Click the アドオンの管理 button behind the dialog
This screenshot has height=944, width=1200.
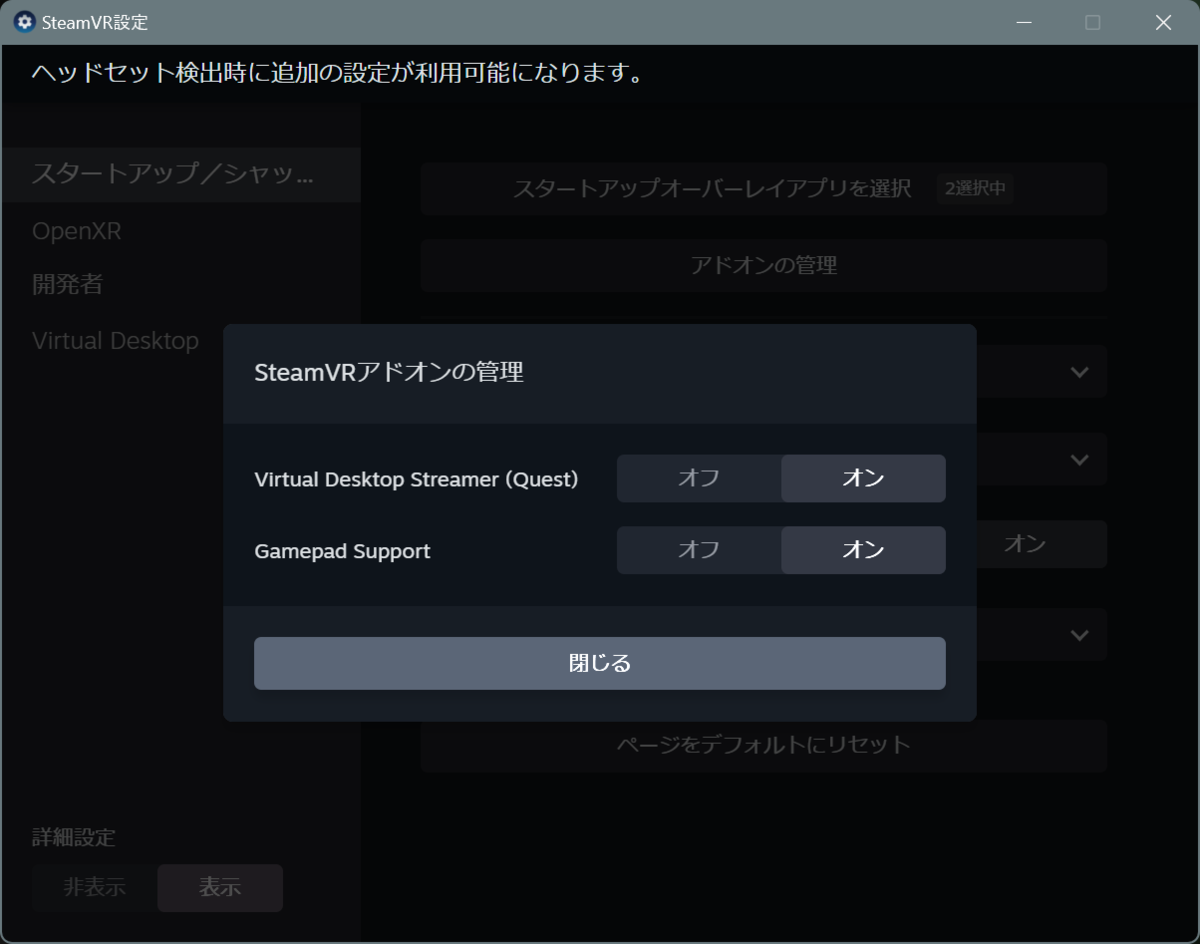point(764,265)
